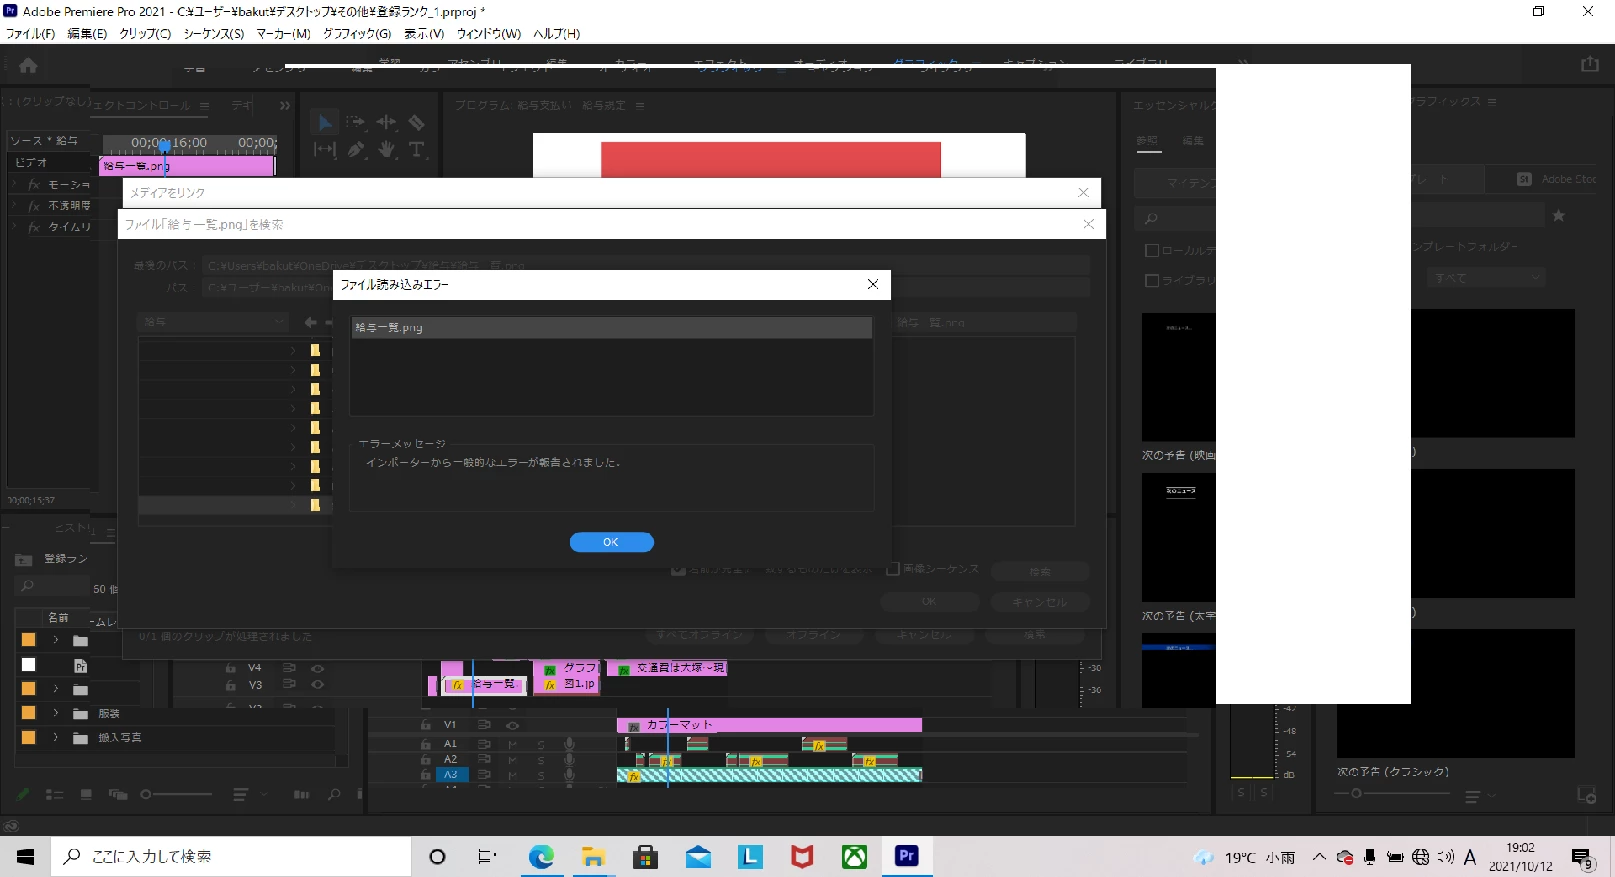
Task: Expand the 不透明度 effect
Action: (x=14, y=205)
